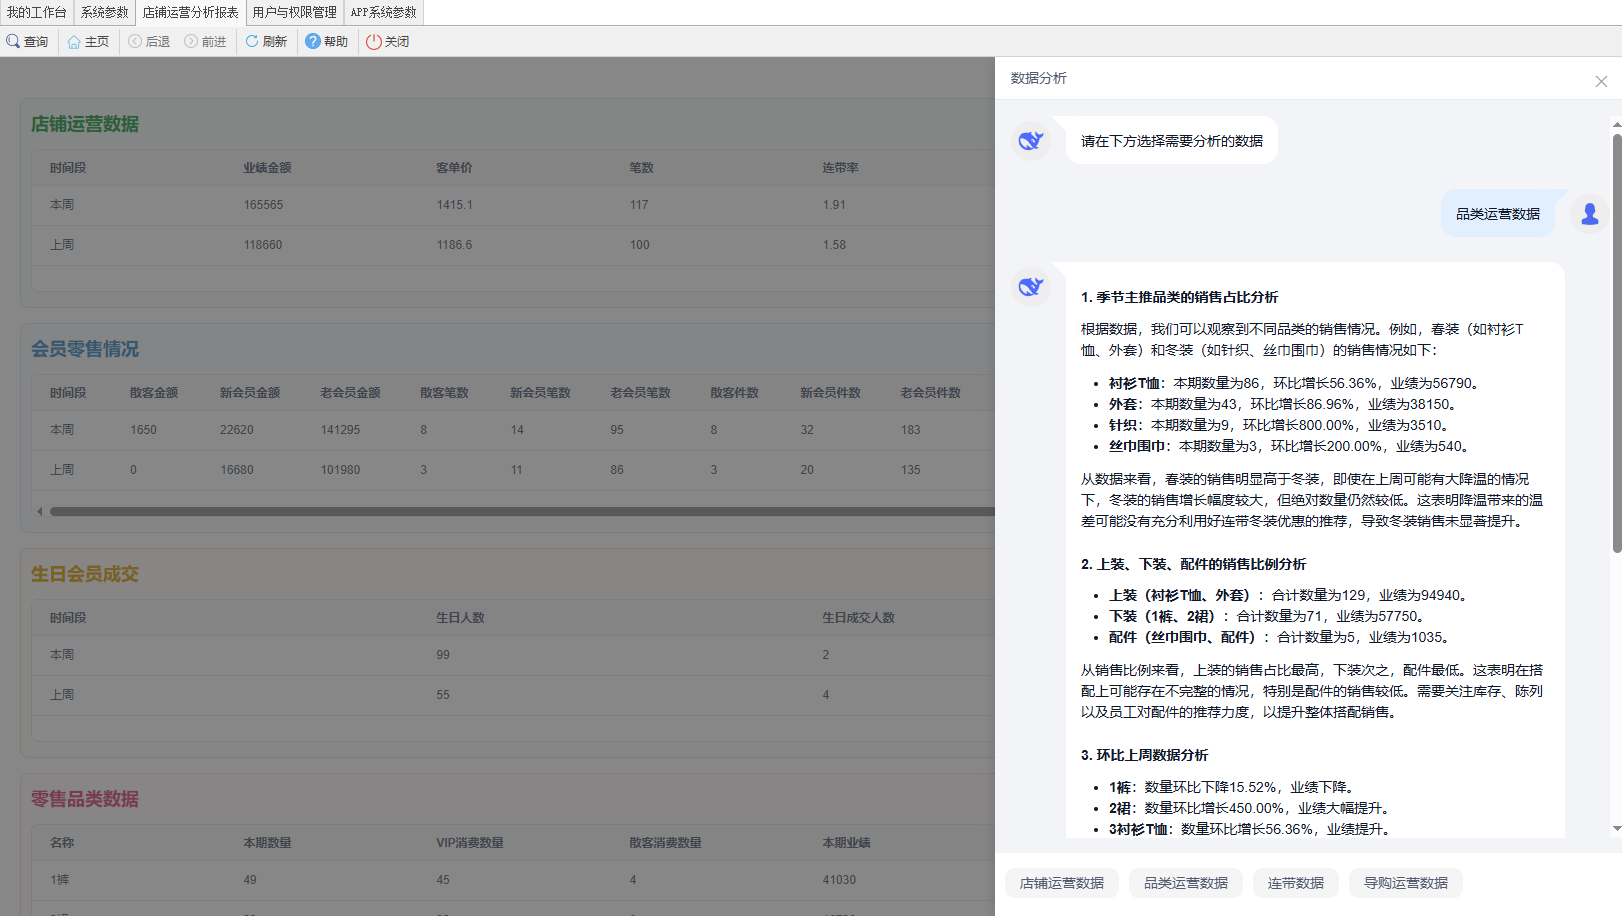Choose 连带数据 analysis option button
The height and width of the screenshot is (916, 1622).
[x=1295, y=883]
